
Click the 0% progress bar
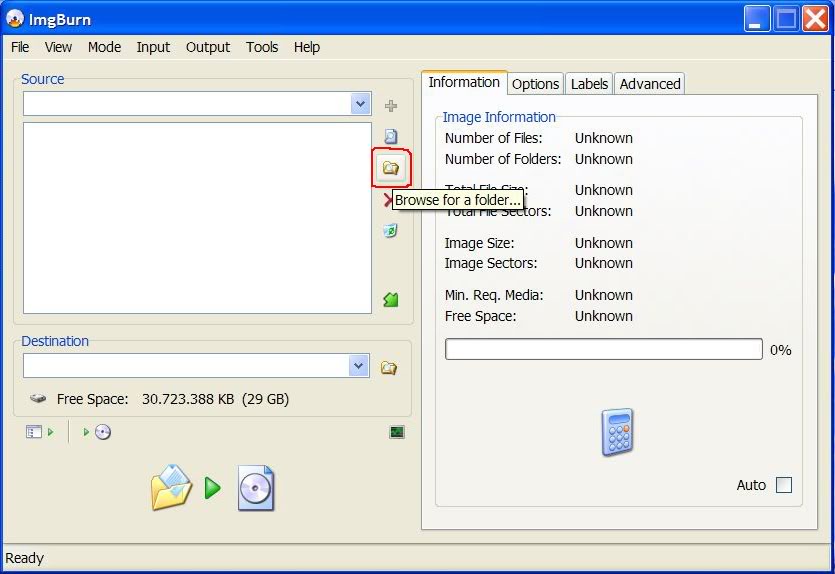pyautogui.click(x=603, y=349)
